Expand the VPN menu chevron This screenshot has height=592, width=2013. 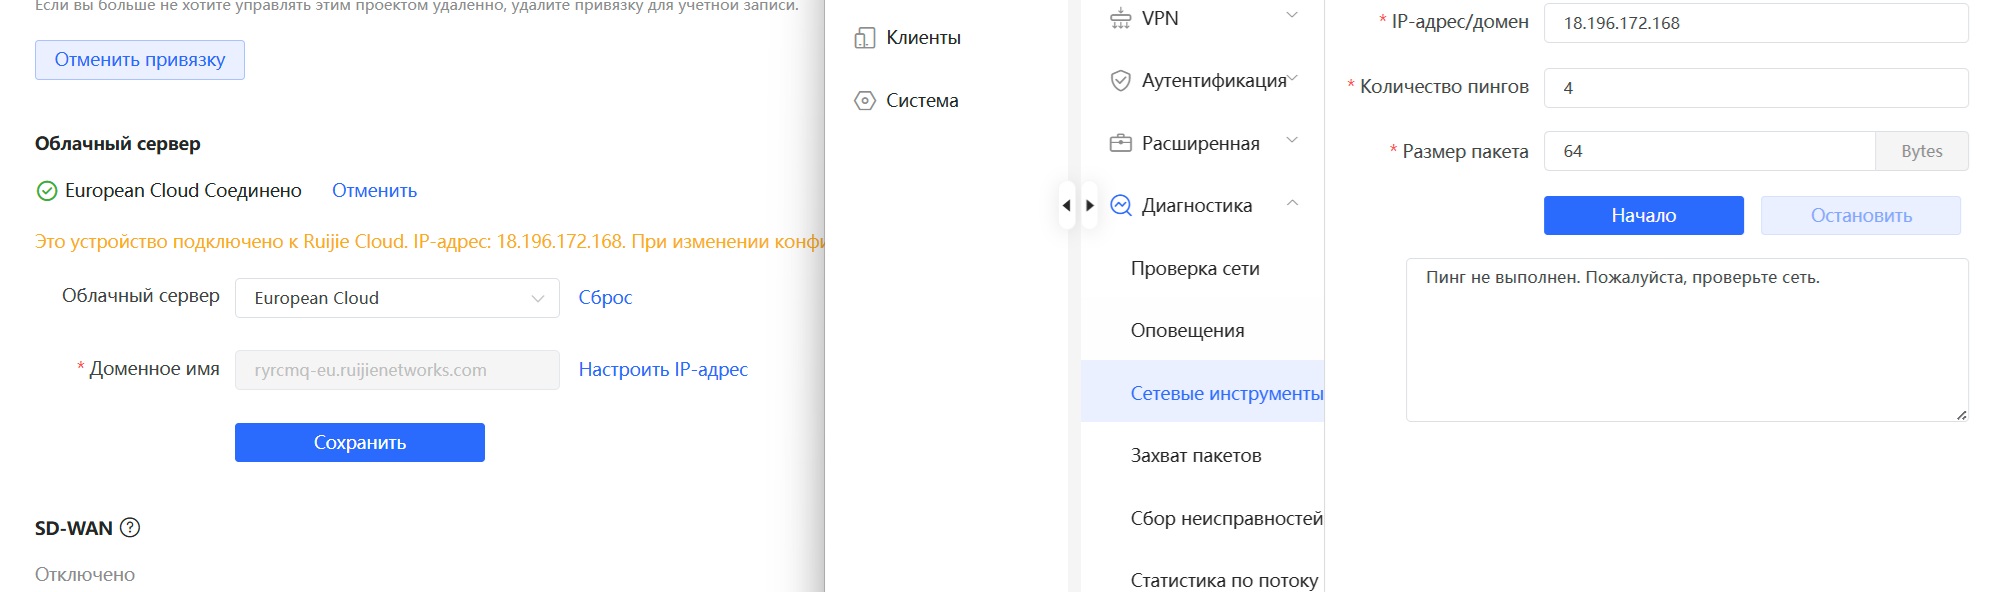(1292, 16)
